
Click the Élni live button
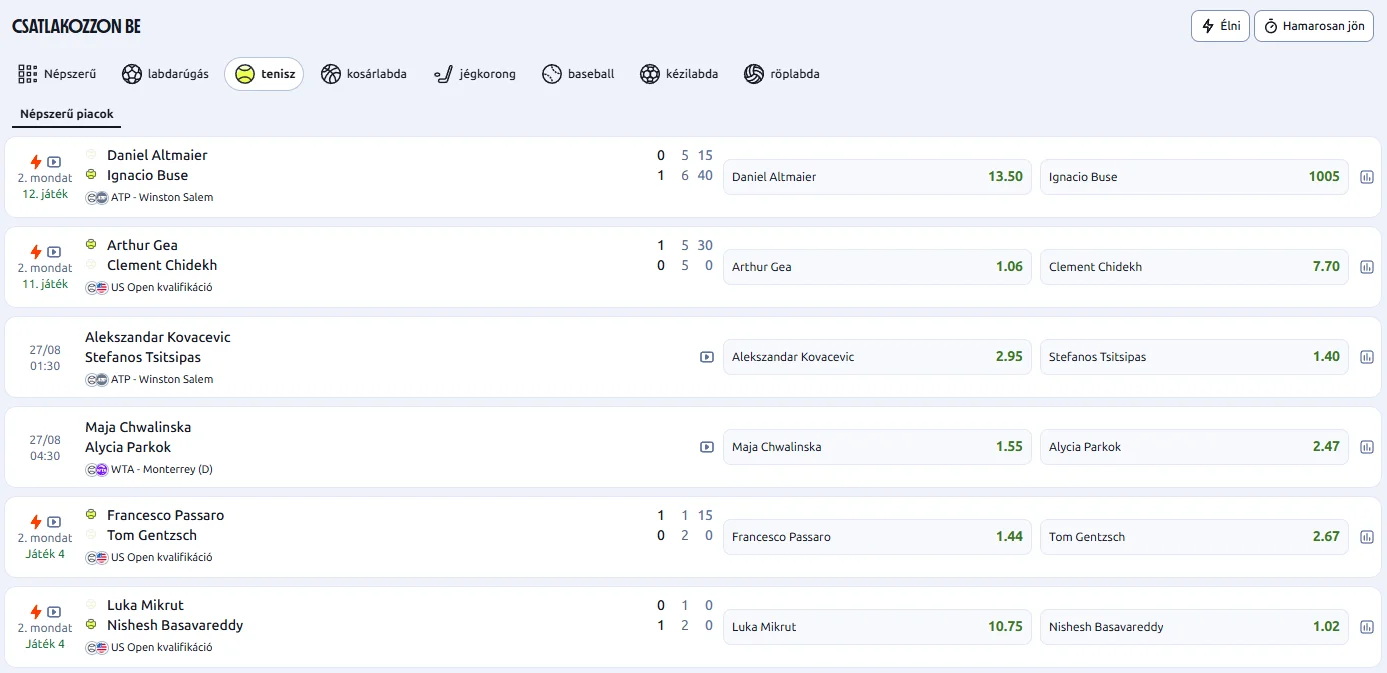pos(1220,26)
